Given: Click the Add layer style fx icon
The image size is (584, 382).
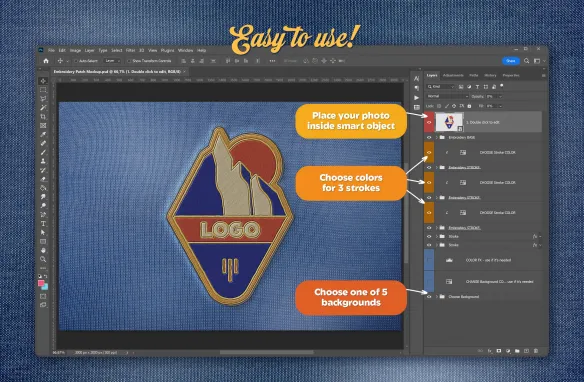Looking at the screenshot, I should point(490,351).
